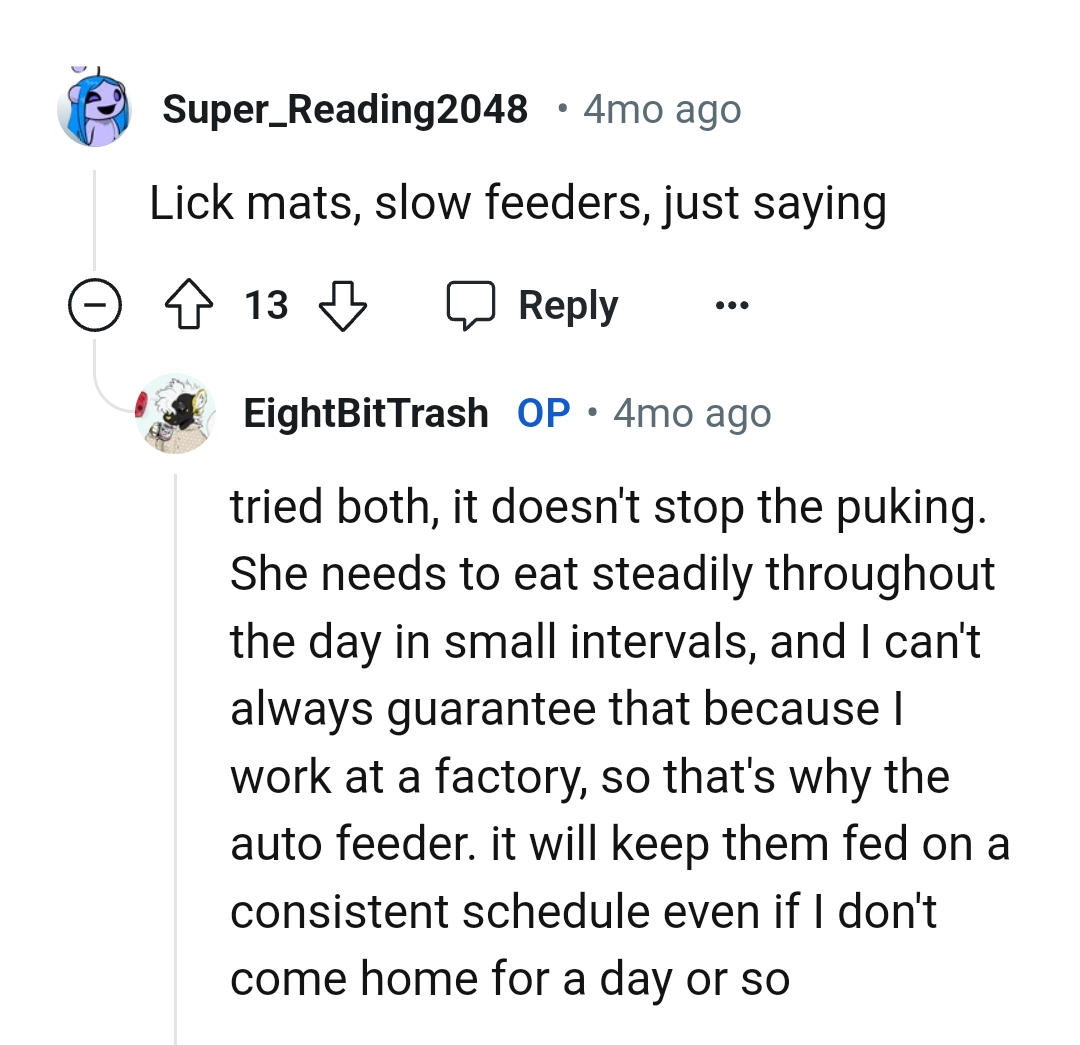Click Super_Reading2048's blue avatar
The height and width of the screenshot is (1045, 1080).
pyautogui.click(x=95, y=108)
